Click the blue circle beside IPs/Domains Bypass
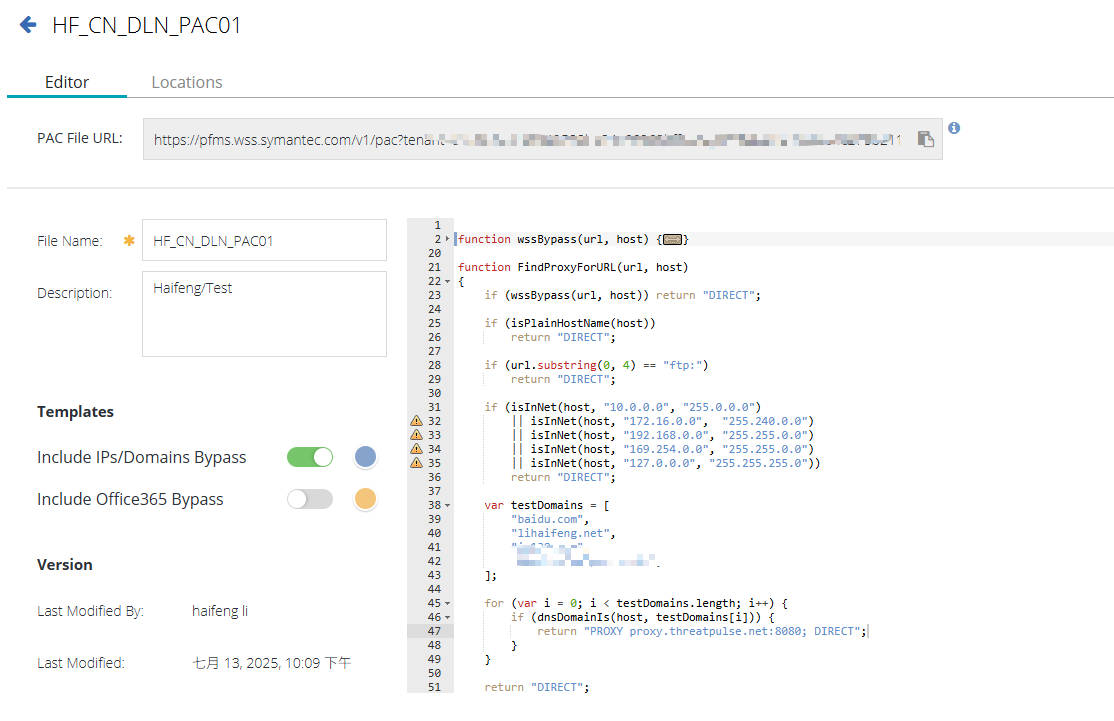Image resolution: width=1114 pixels, height=721 pixels. [365, 456]
